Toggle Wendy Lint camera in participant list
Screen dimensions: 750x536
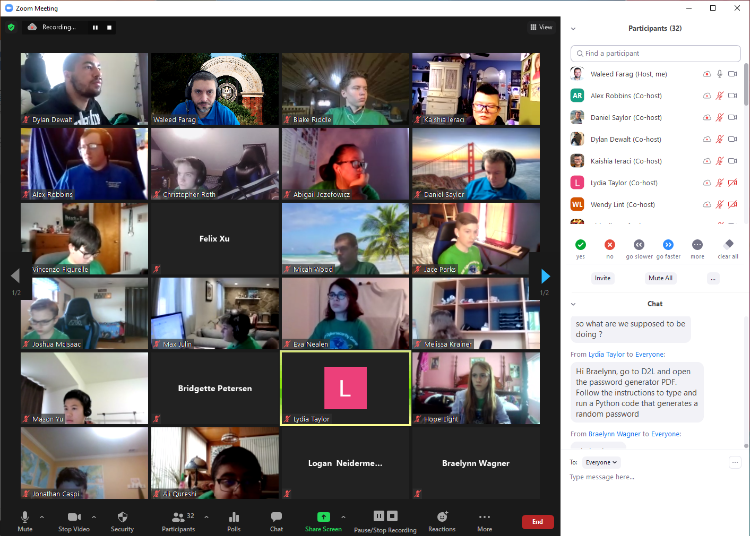732,205
